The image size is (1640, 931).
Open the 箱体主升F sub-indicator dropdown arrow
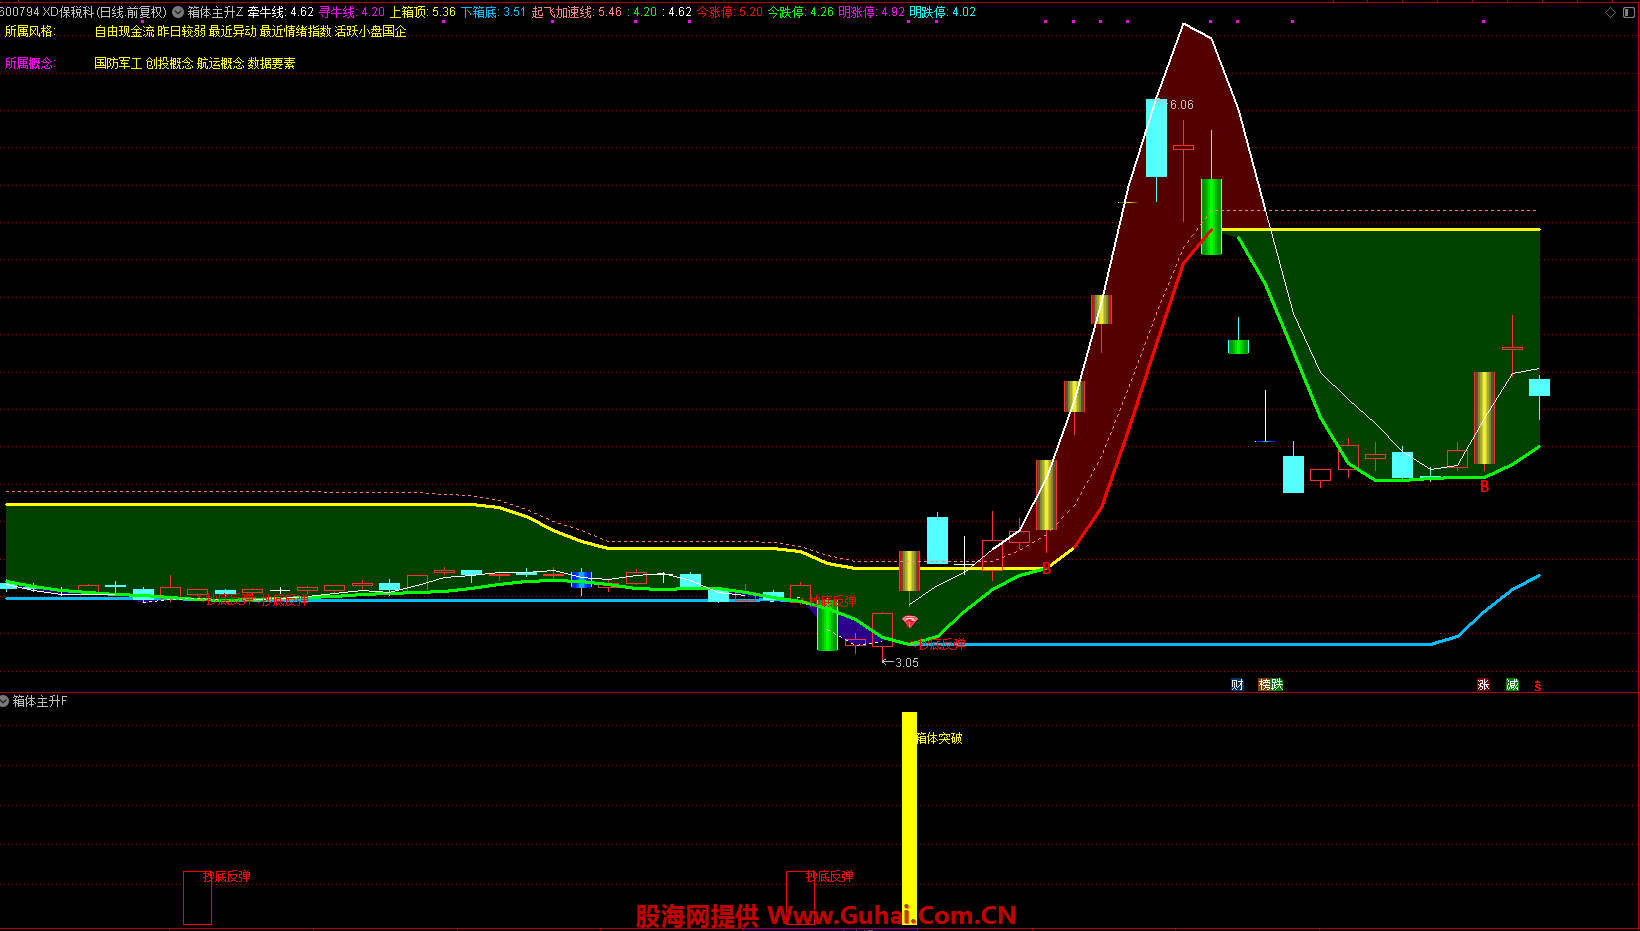pos(5,701)
